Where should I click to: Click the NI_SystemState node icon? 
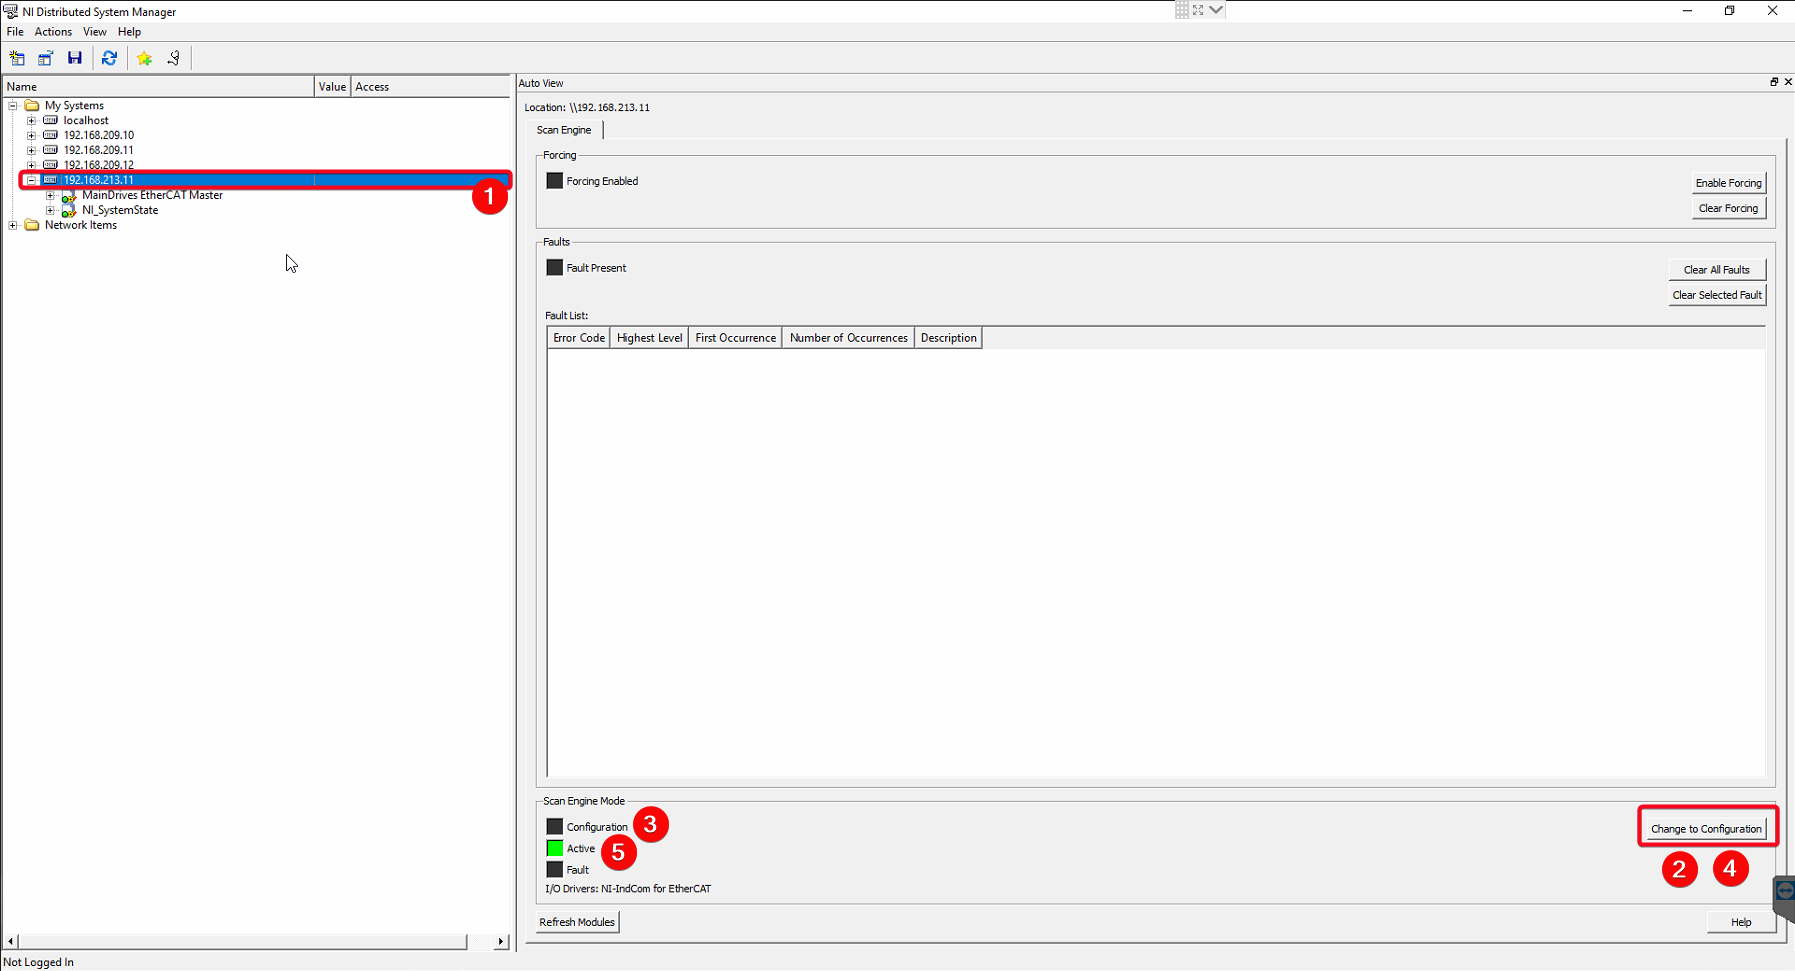point(69,211)
